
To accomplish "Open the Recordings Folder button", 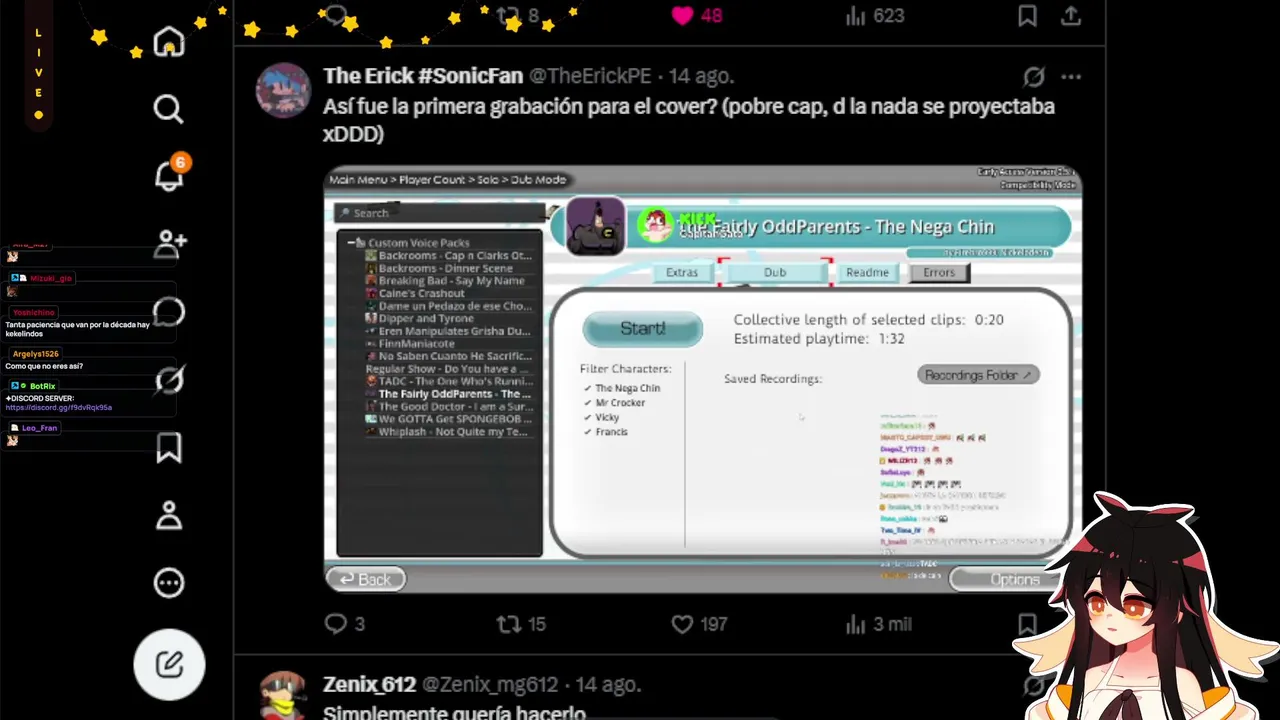I will coord(978,375).
